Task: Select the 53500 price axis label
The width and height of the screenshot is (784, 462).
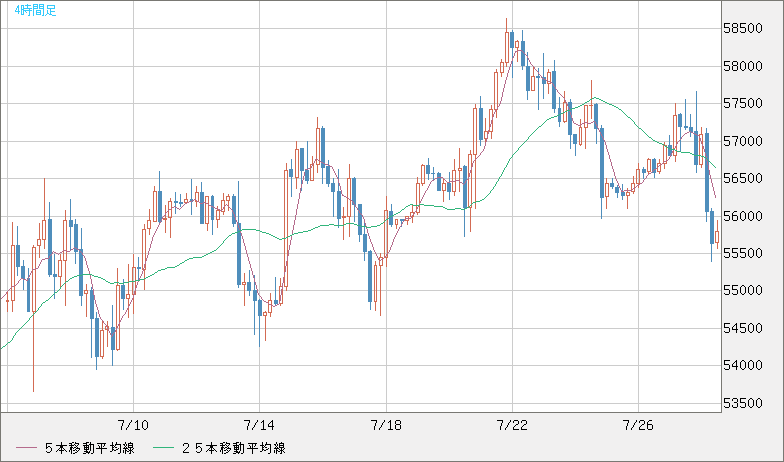Action: [743, 403]
